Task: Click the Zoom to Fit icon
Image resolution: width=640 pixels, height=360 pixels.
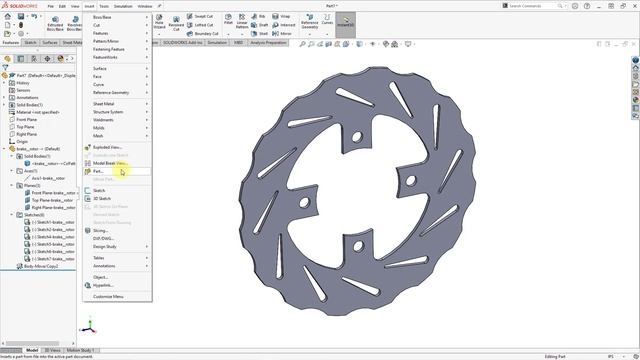Action: [302, 44]
